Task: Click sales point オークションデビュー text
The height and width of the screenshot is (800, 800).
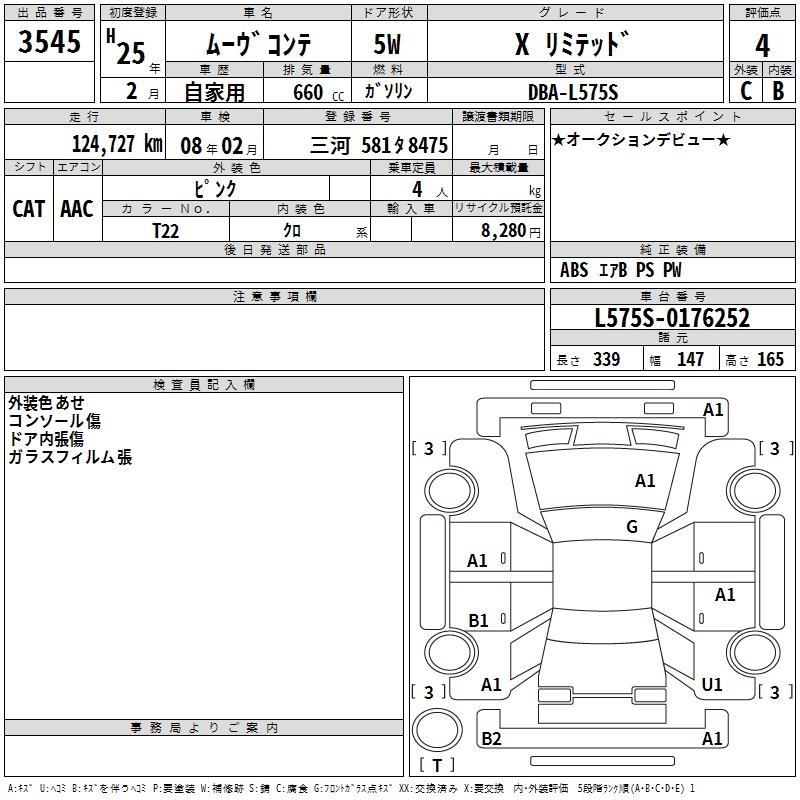Action: 641,139
